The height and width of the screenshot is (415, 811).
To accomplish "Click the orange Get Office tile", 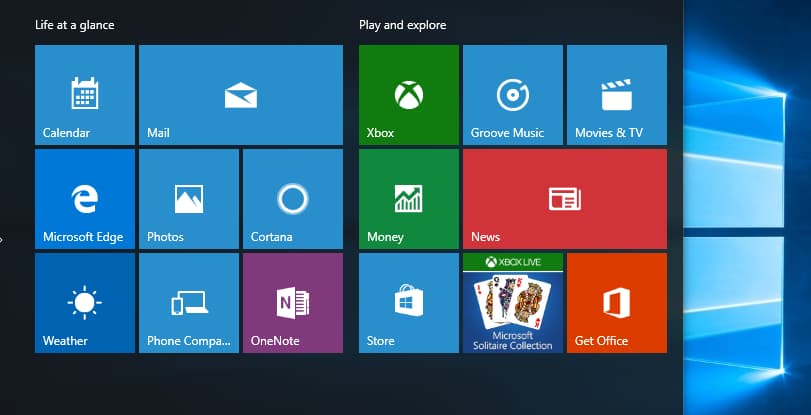I will [x=617, y=303].
